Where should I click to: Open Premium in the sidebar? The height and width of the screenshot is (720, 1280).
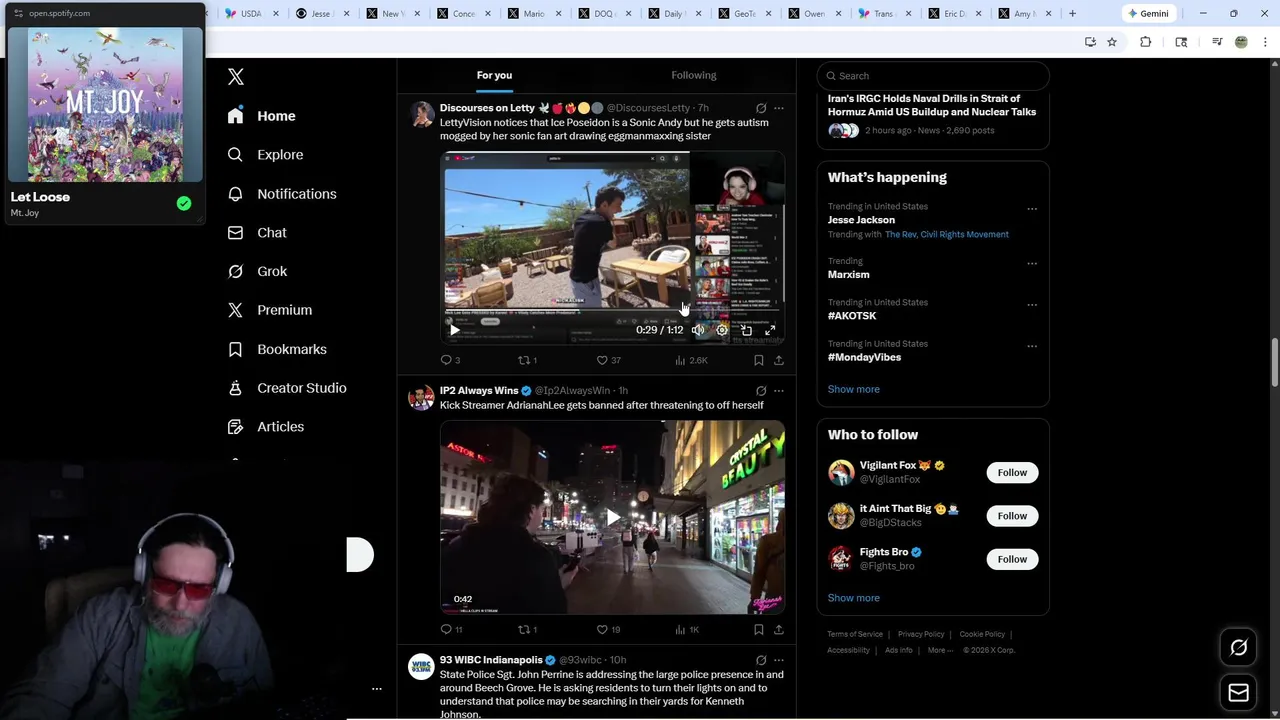[x=270, y=310]
